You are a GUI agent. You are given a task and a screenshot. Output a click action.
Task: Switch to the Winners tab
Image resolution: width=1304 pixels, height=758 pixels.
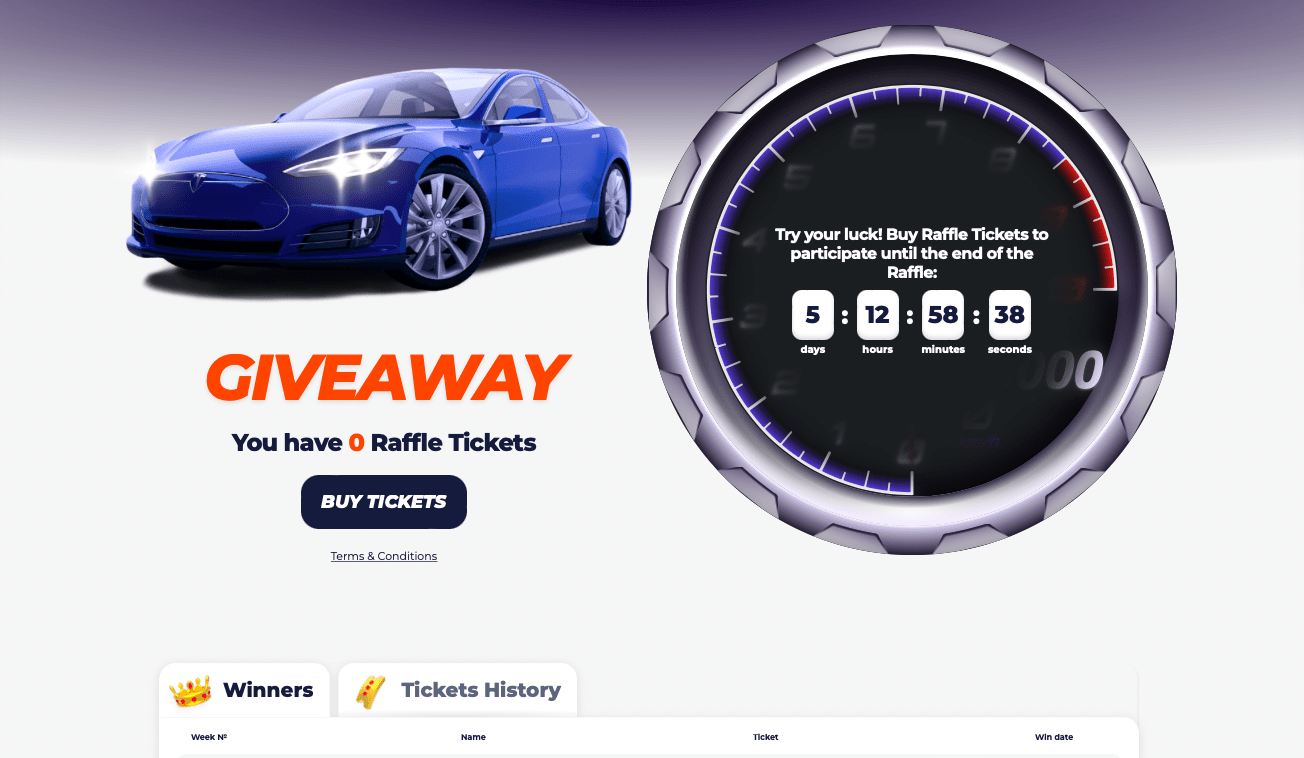244,690
